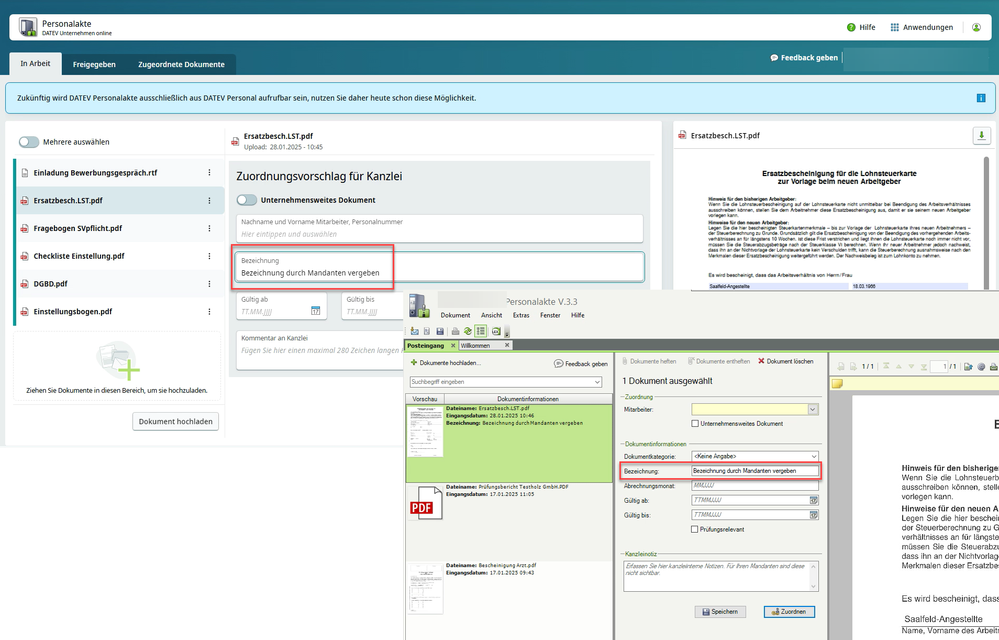Check the 'Prüfungsrelevant' checkbox

[695, 529]
